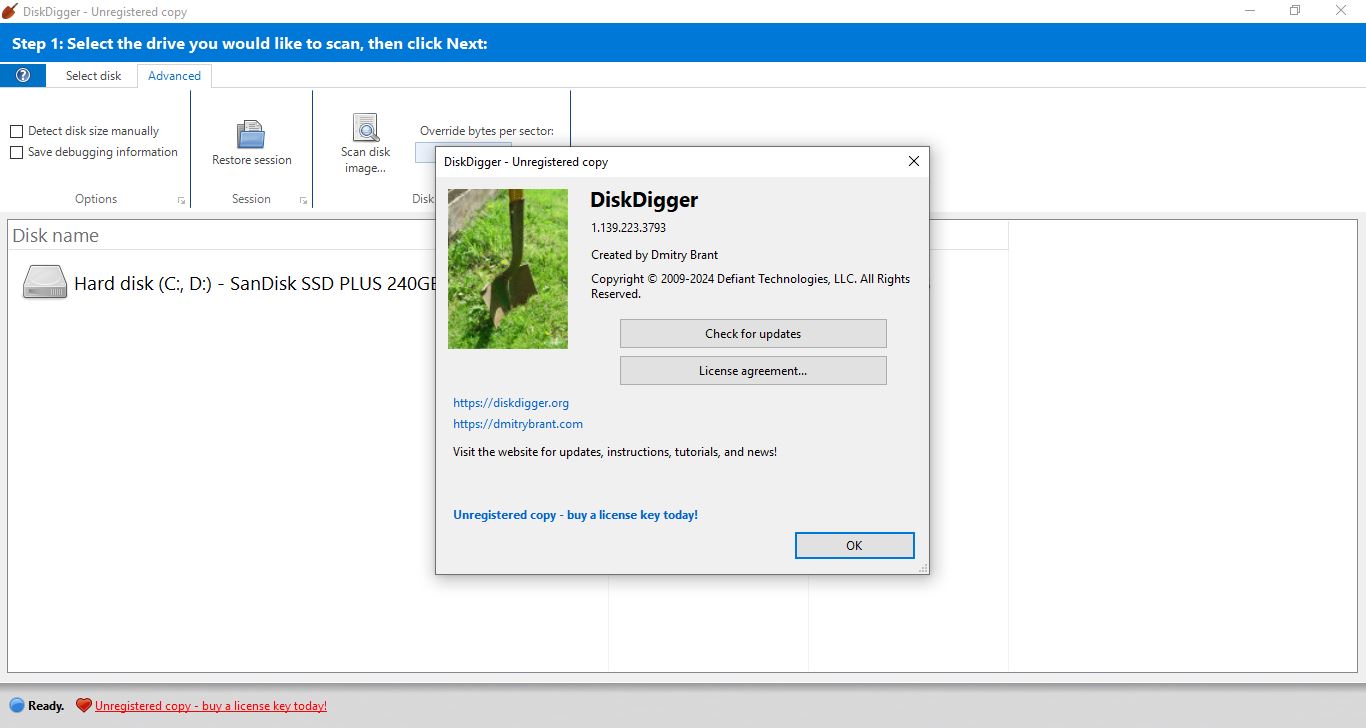The image size is (1366, 728).
Task: Open the Restore session tool
Action: click(x=251, y=143)
